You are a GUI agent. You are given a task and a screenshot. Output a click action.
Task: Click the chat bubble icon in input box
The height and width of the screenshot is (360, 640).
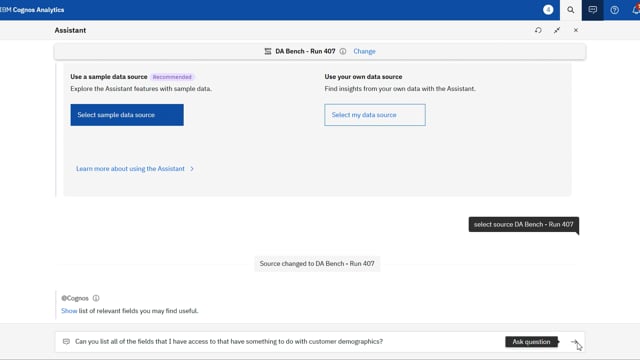(66, 342)
